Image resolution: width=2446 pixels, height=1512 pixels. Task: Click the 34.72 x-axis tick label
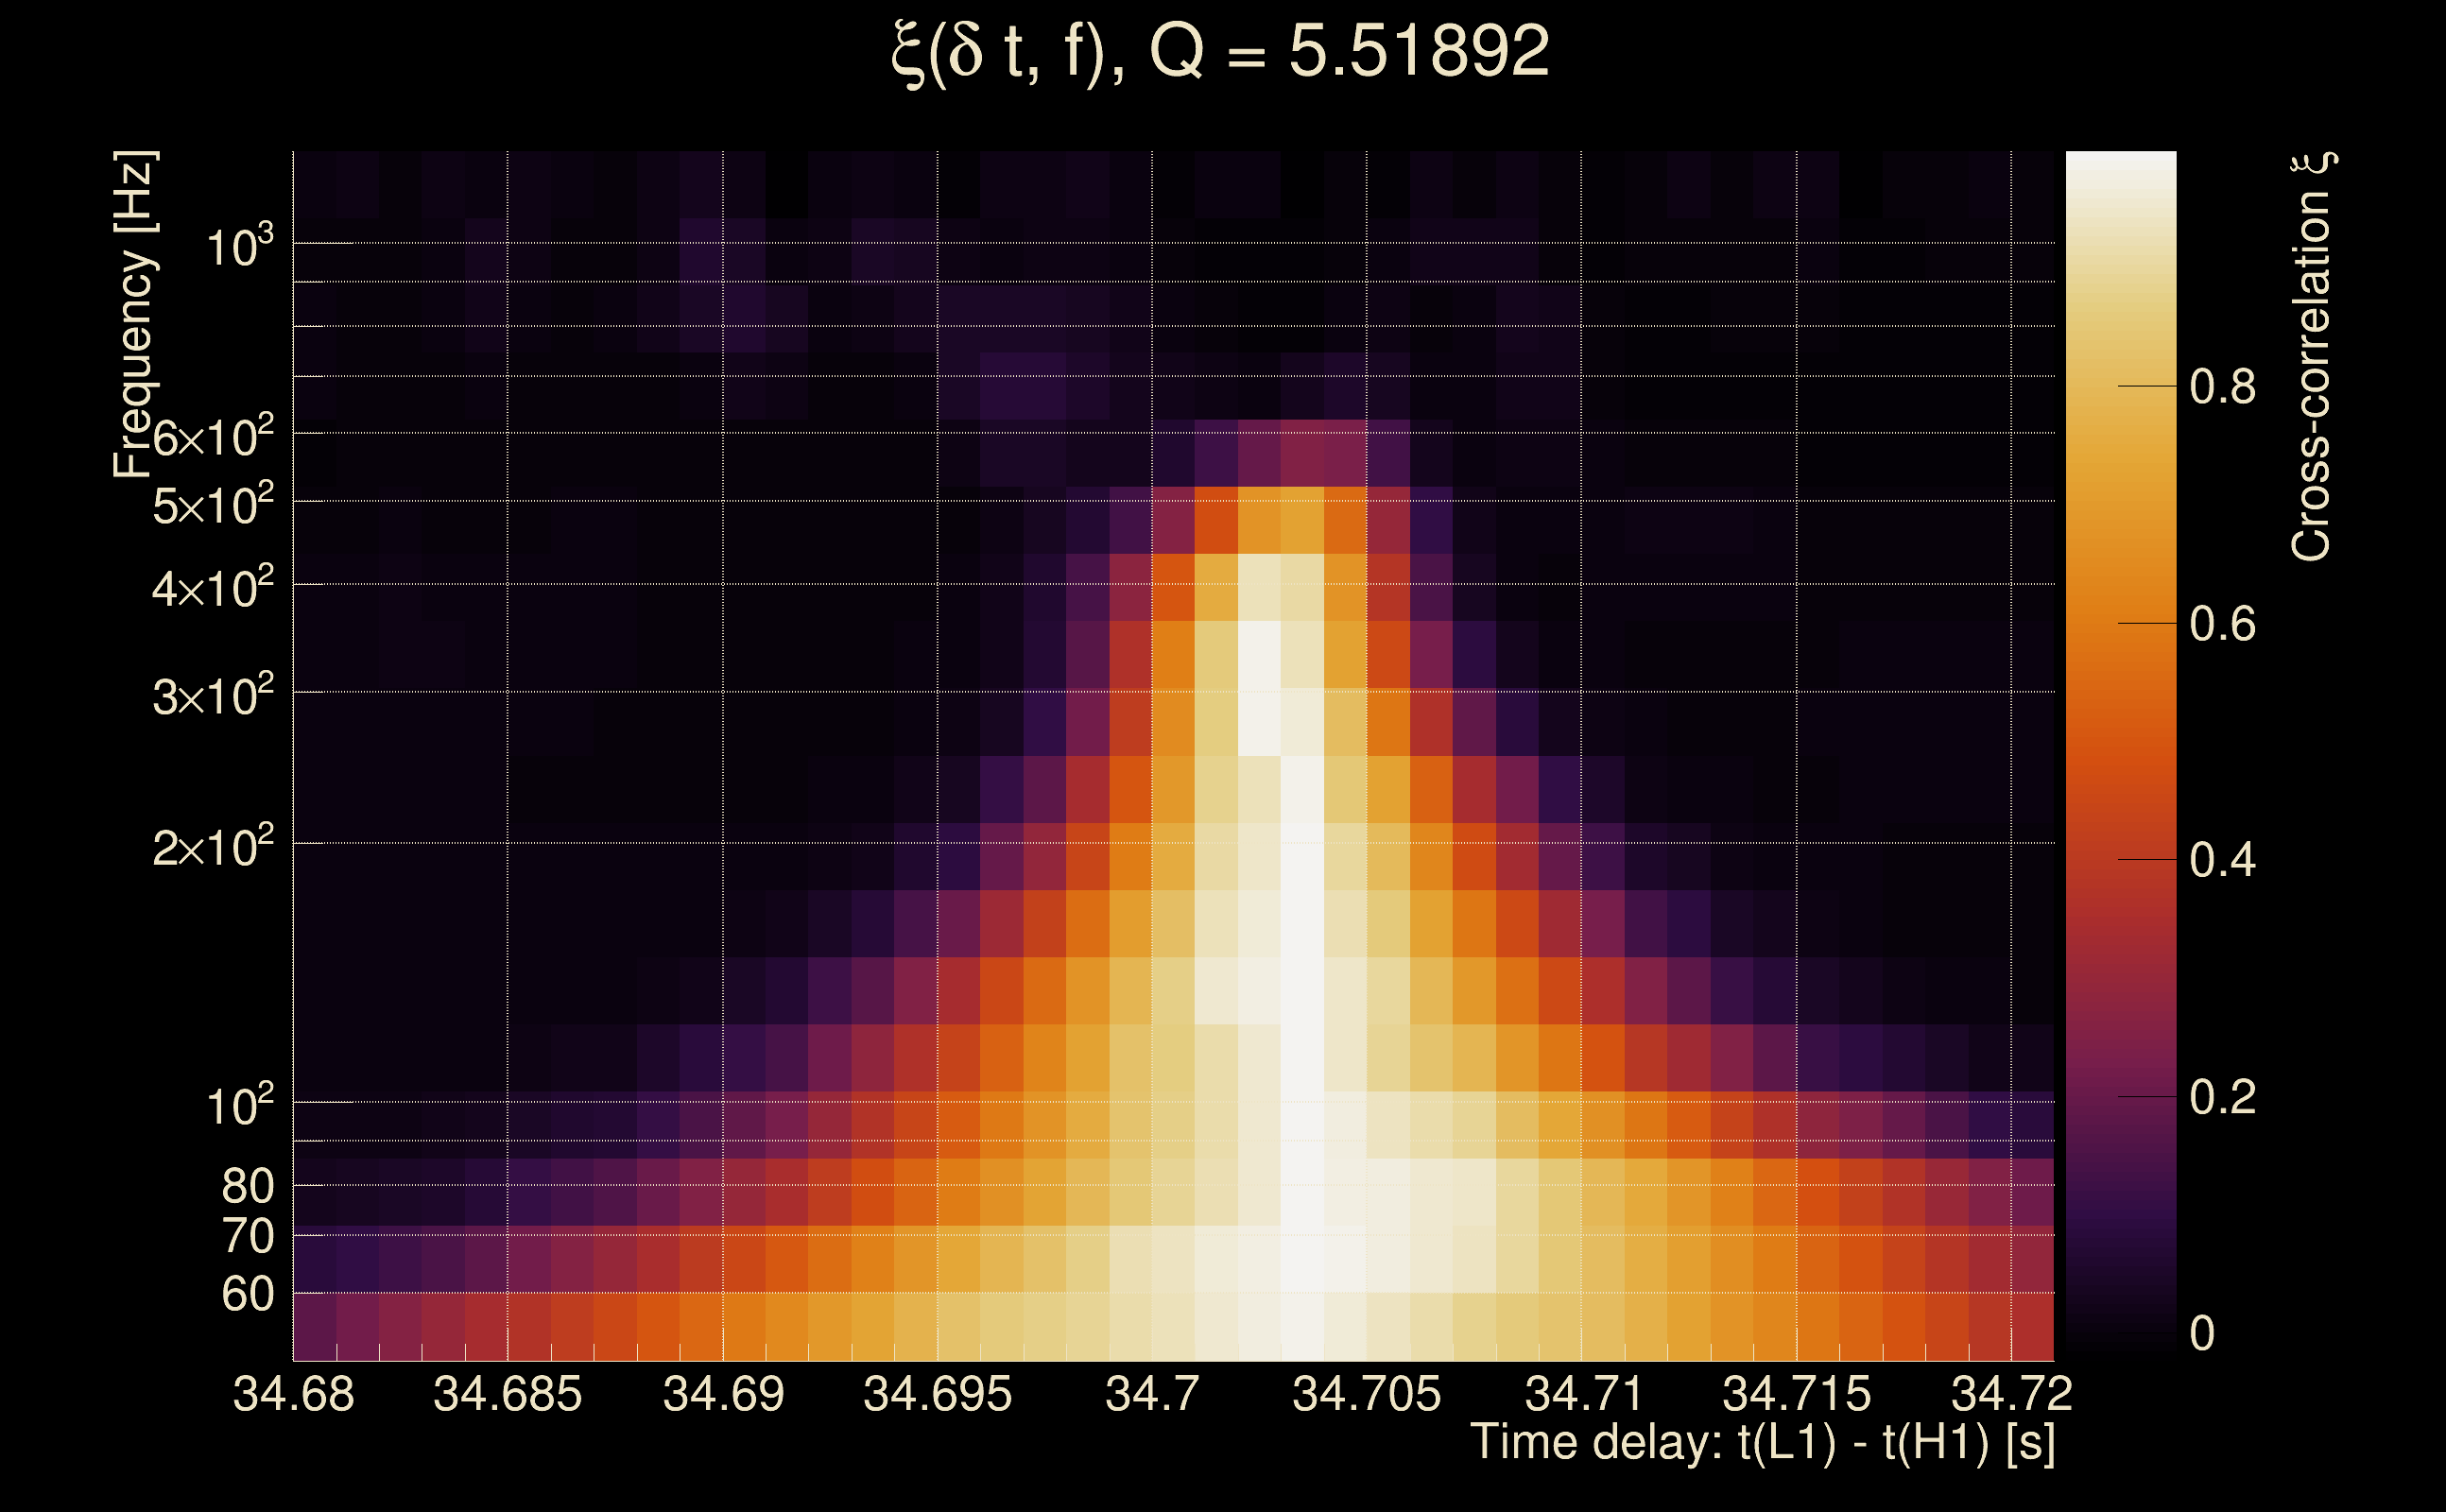(2011, 1394)
